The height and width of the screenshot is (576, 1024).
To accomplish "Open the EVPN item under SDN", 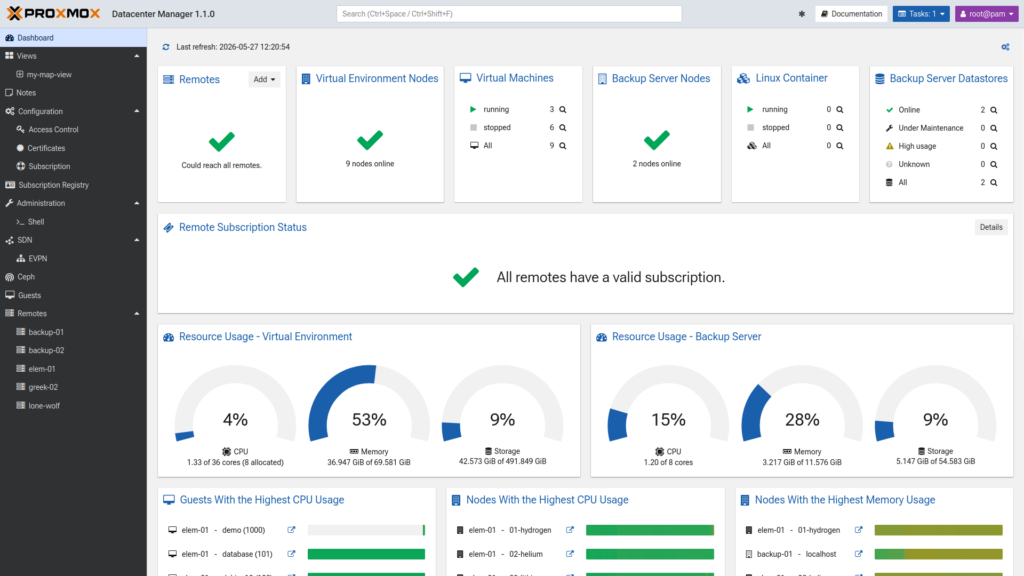I will (x=73, y=259).
